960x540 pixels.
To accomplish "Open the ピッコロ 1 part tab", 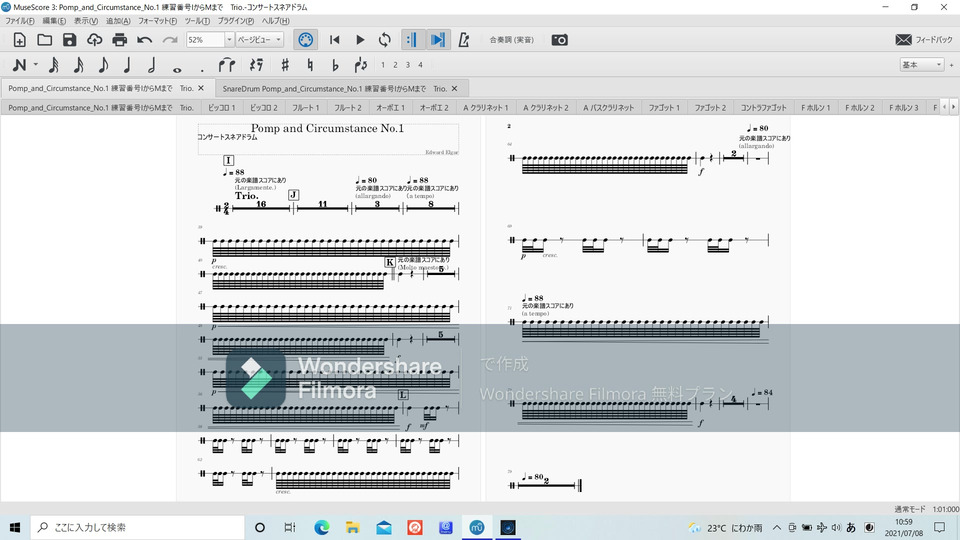I will pyautogui.click(x=222, y=108).
